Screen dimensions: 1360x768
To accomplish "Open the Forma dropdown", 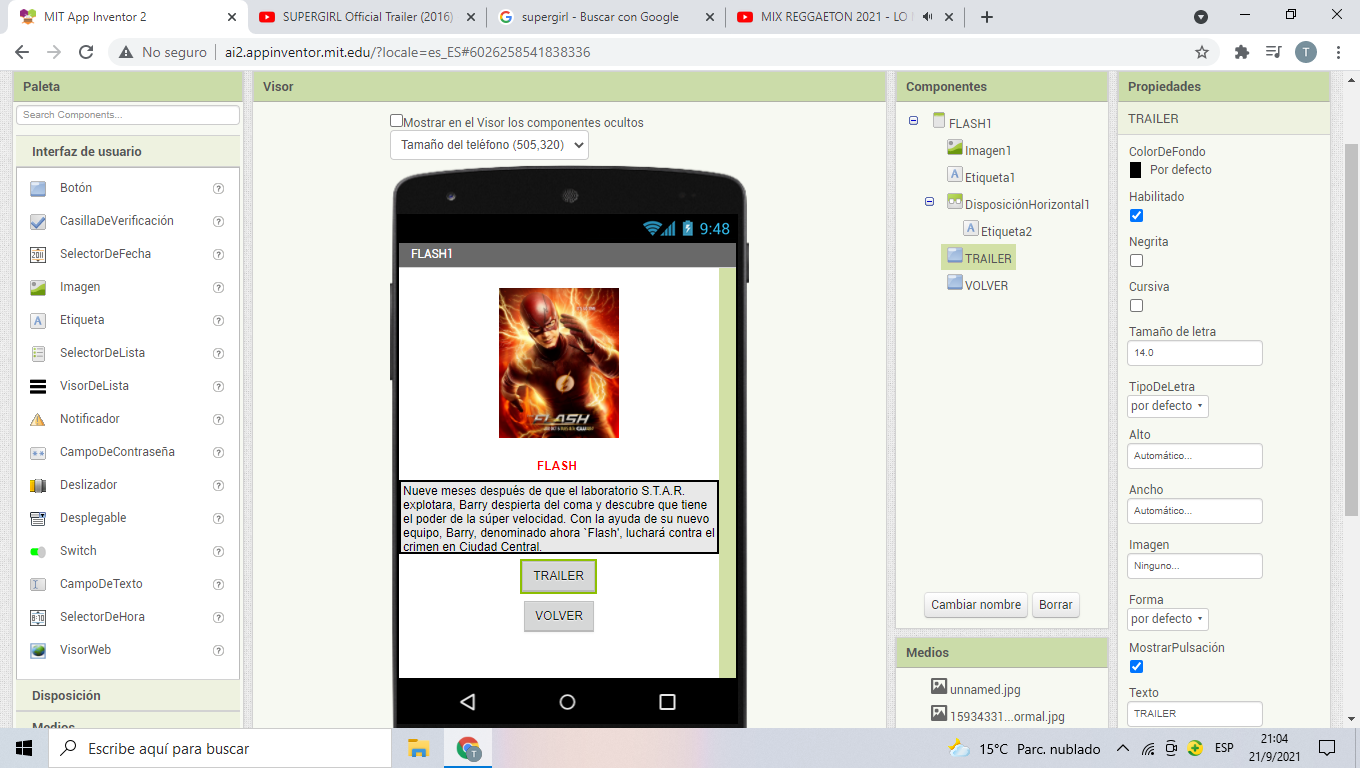I will 1168,619.
